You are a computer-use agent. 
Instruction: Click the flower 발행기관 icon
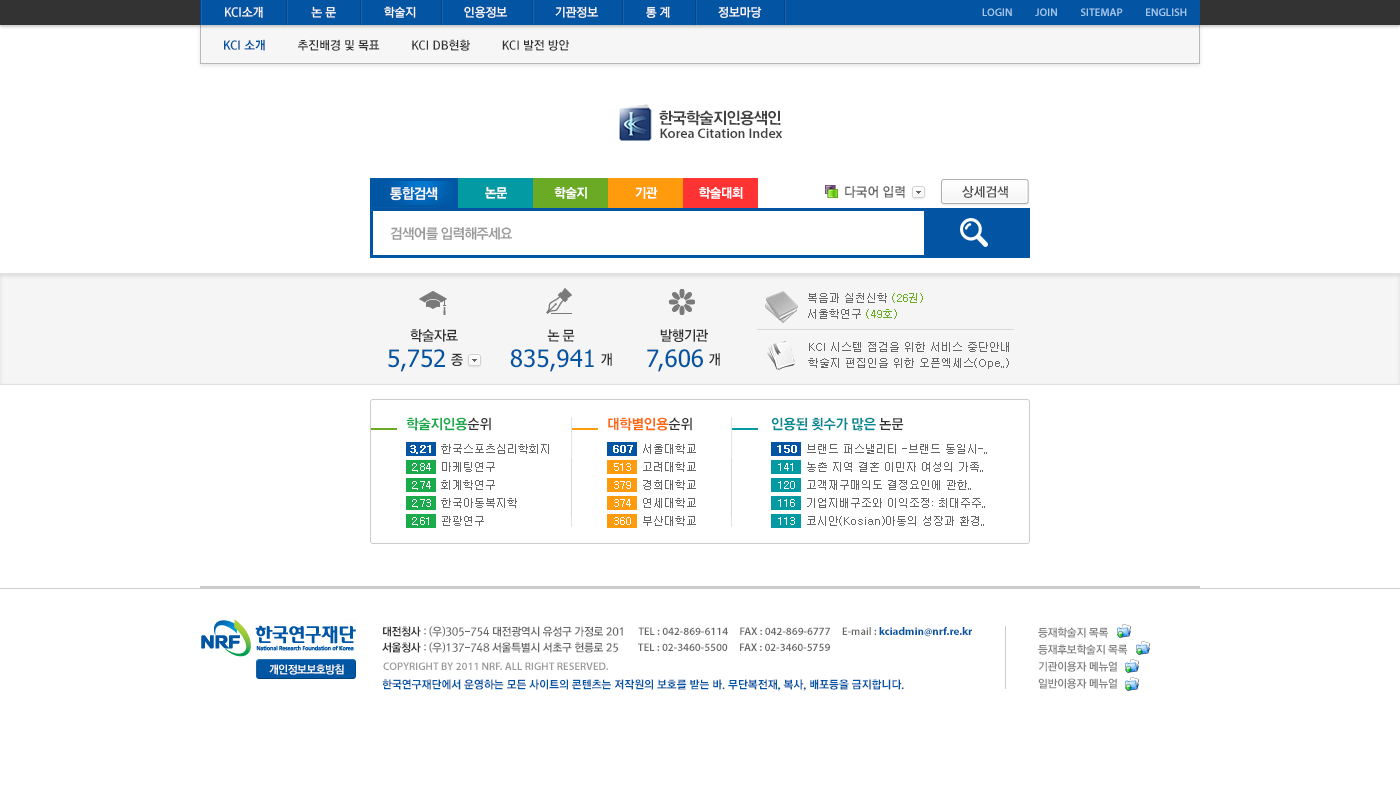tap(682, 302)
